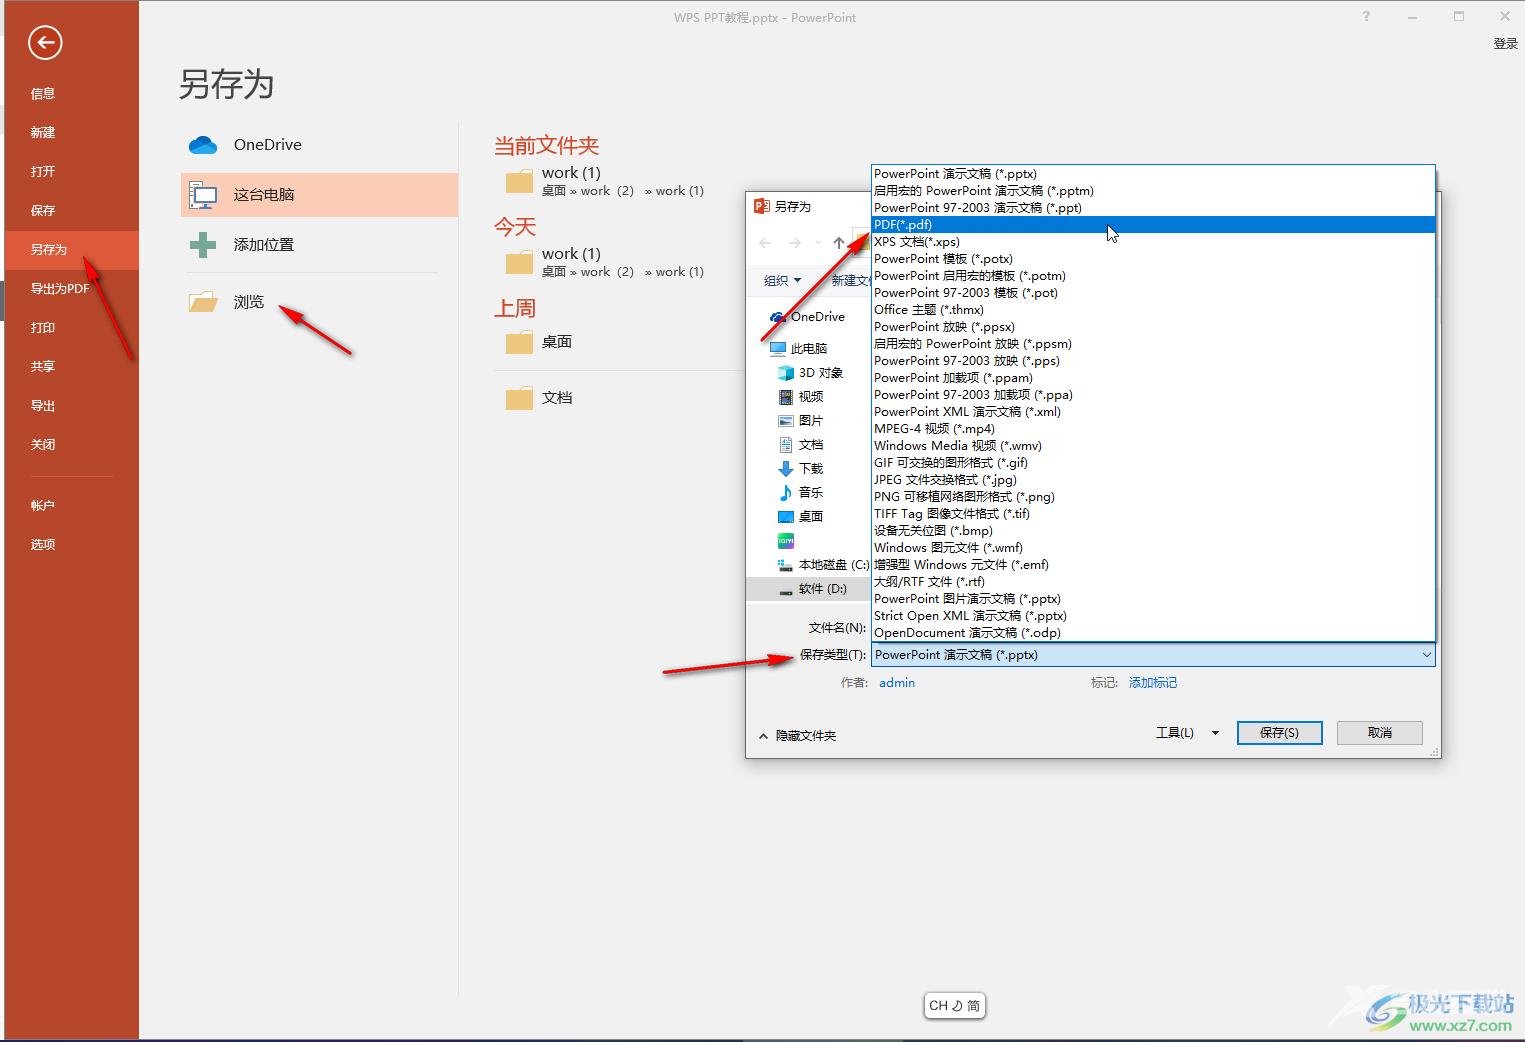Open 打开 backstage tab
This screenshot has height=1042, width=1525.
click(71, 172)
